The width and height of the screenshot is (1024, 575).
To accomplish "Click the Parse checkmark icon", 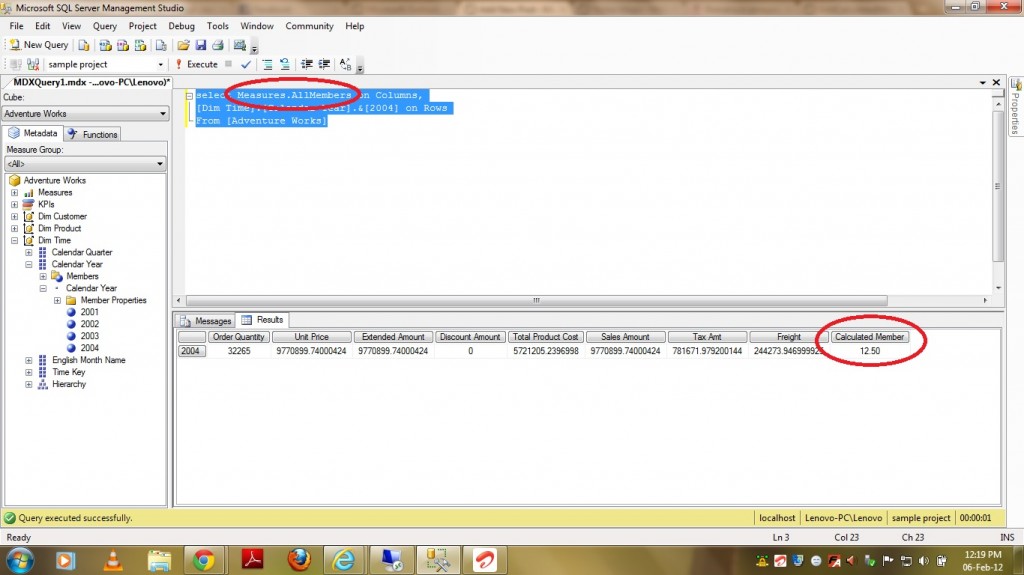I will coord(246,64).
